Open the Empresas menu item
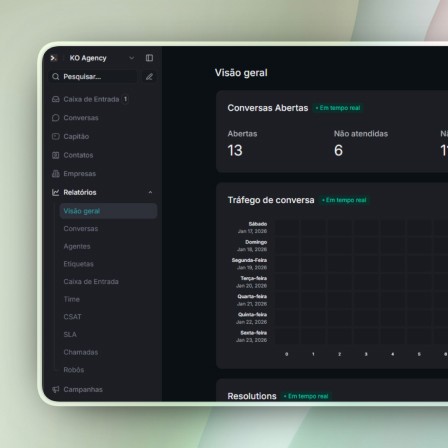This screenshot has height=448, width=448. click(x=80, y=174)
